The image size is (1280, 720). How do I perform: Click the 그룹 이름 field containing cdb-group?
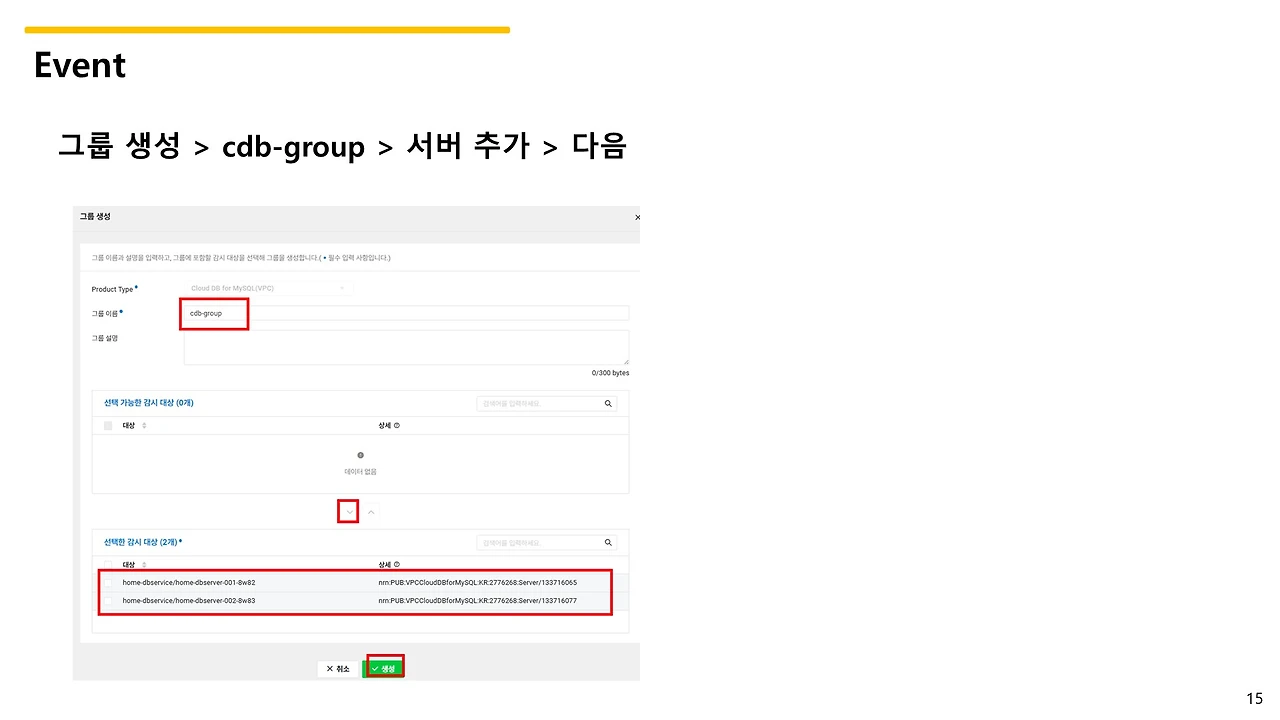click(213, 313)
